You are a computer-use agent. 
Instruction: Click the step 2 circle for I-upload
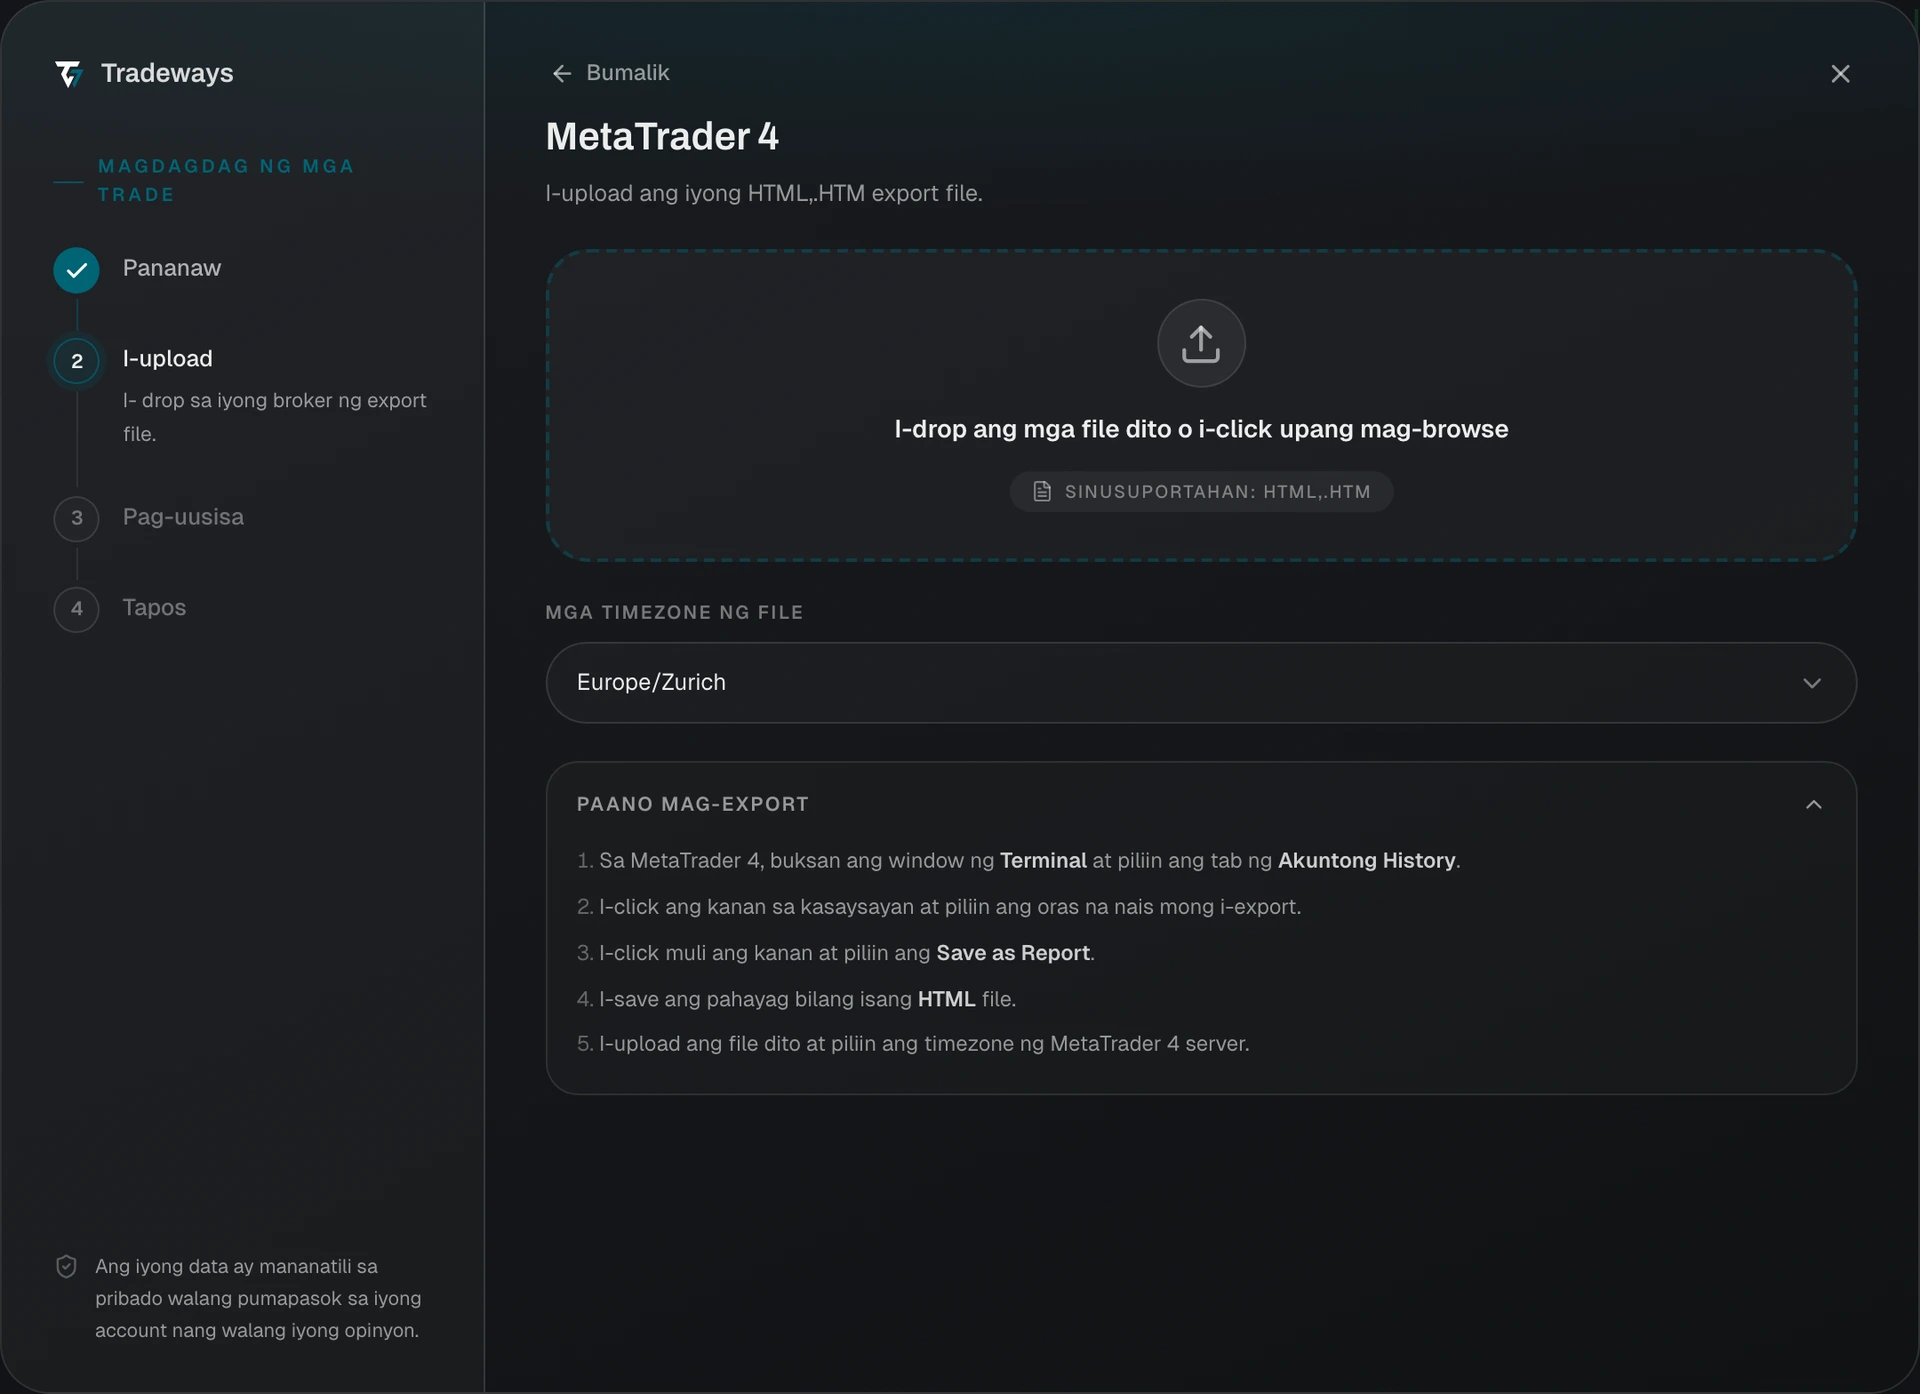(x=77, y=361)
